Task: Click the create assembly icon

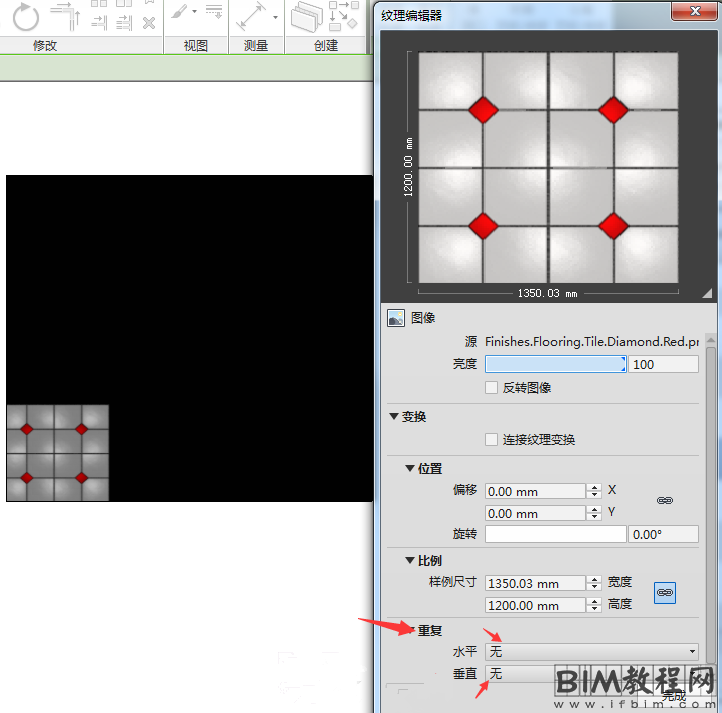Action: click(311, 17)
